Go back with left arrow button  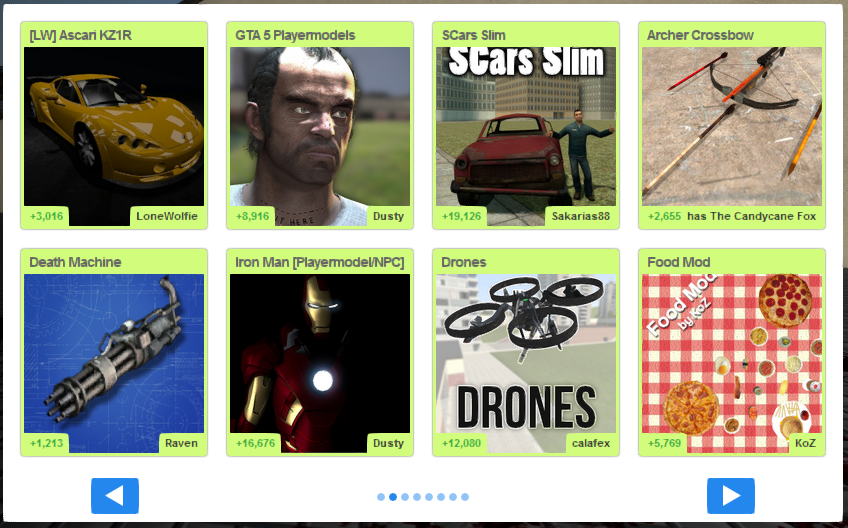click(115, 496)
